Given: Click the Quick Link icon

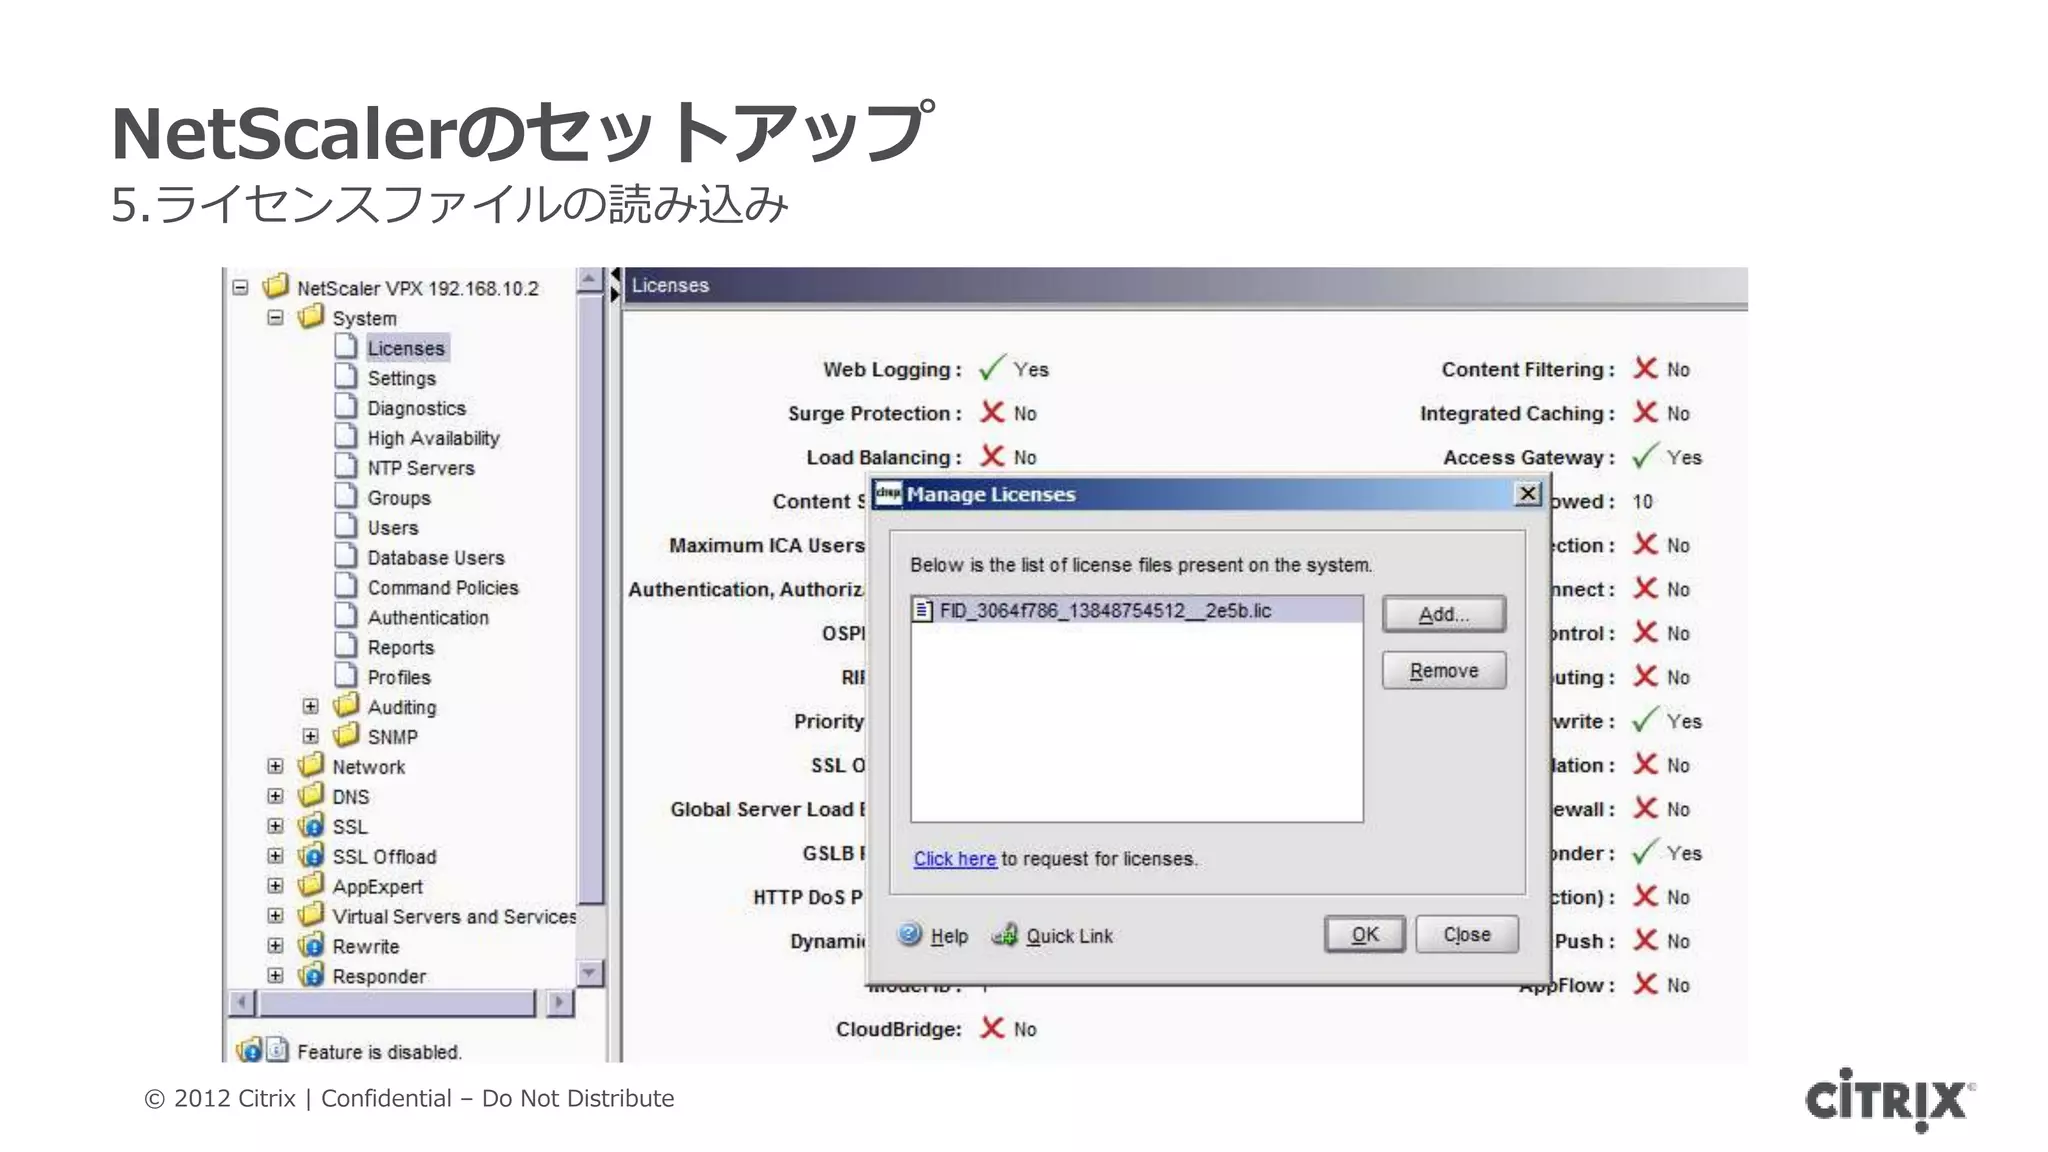Looking at the screenshot, I should (x=1004, y=935).
